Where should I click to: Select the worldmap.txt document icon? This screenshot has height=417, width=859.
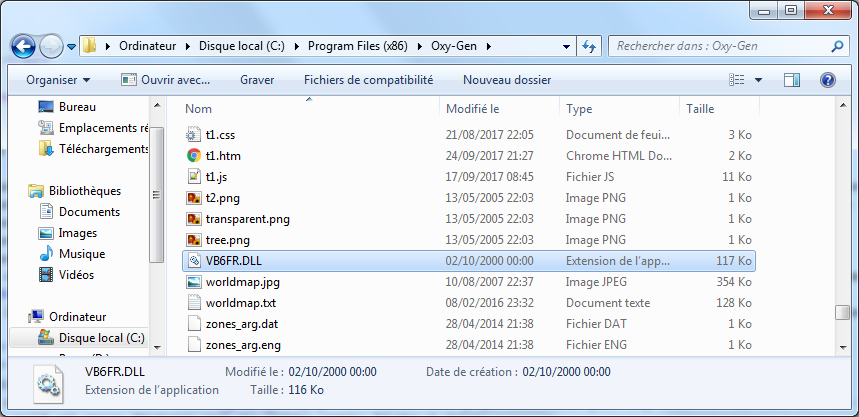193,303
